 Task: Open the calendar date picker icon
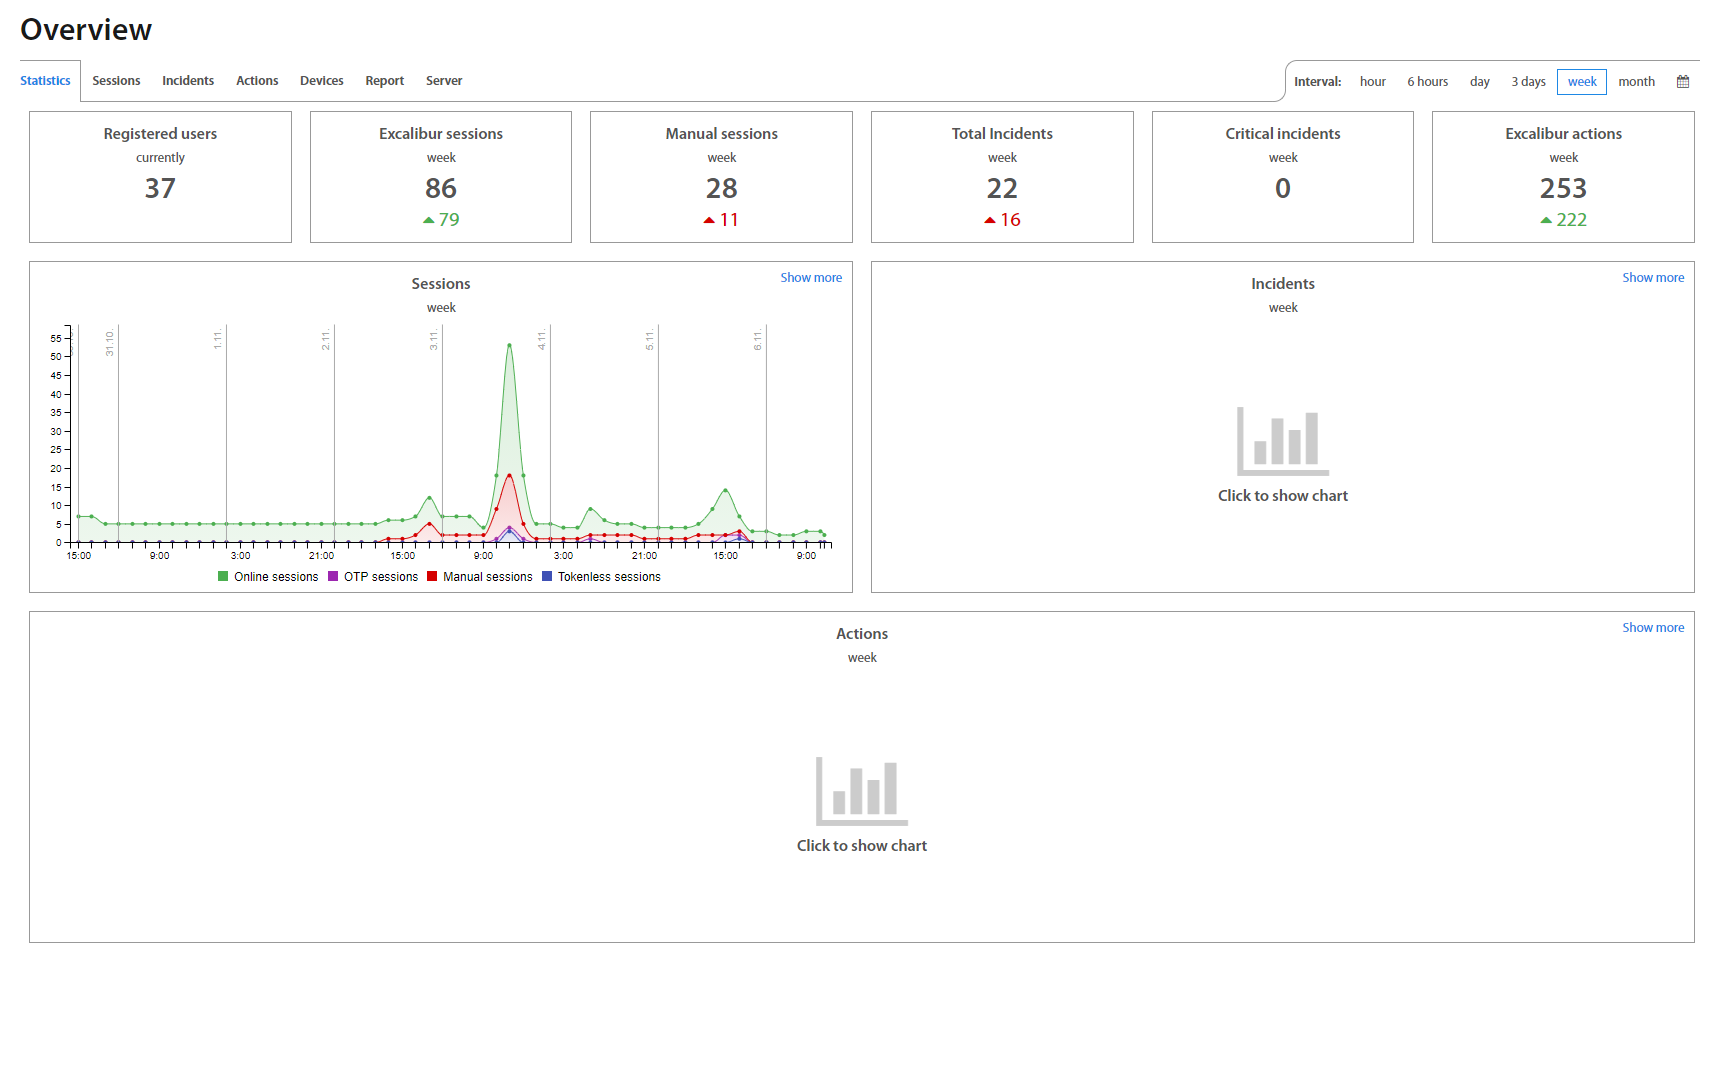1683,82
